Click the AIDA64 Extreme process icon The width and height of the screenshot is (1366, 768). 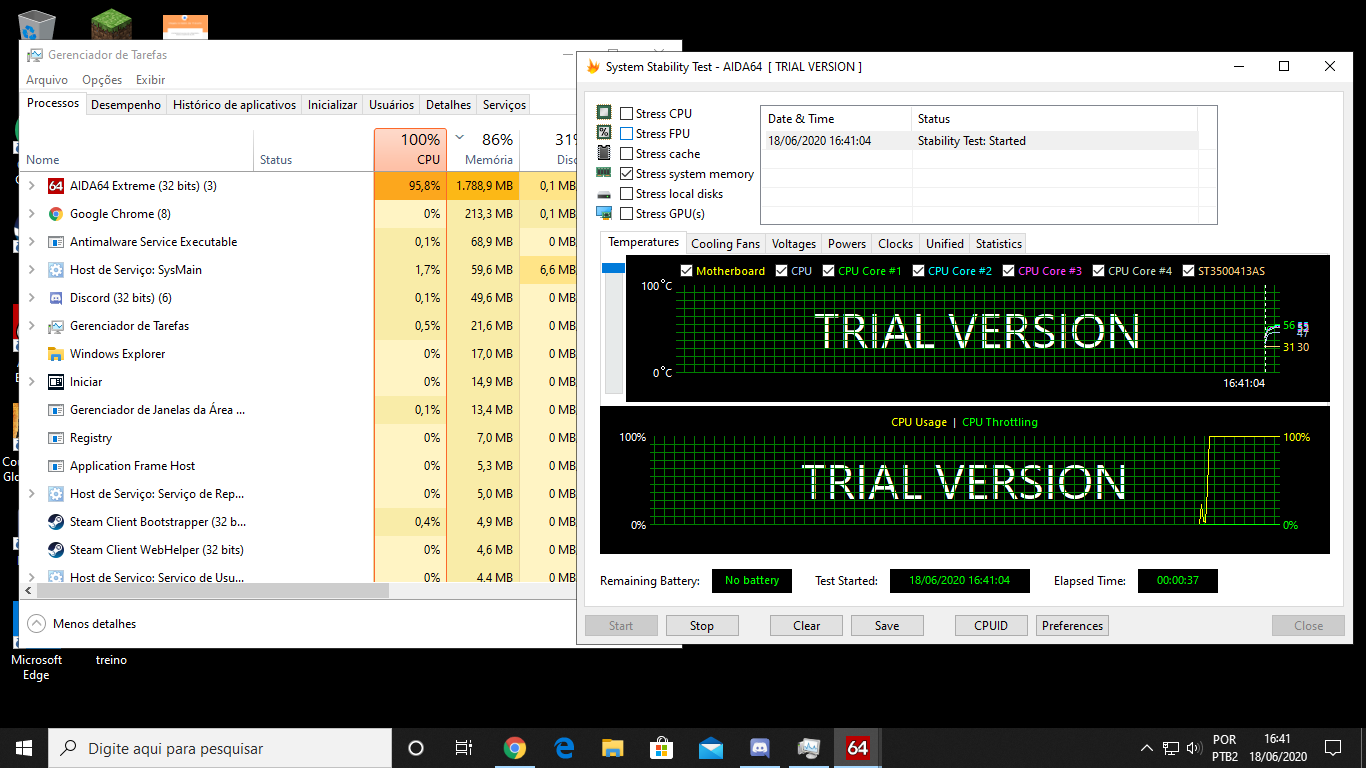[x=56, y=186]
